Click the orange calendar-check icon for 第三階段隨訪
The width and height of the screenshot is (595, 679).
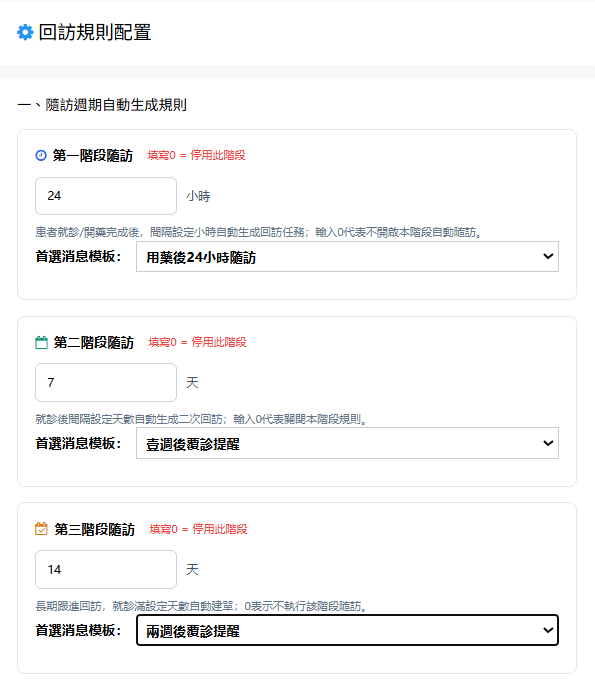coord(41,529)
